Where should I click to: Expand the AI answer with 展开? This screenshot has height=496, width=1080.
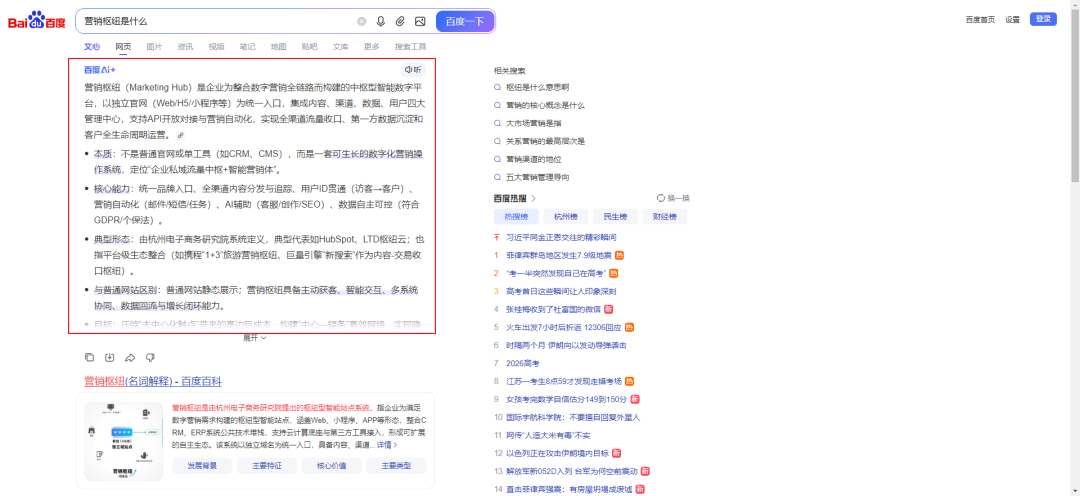[254, 338]
